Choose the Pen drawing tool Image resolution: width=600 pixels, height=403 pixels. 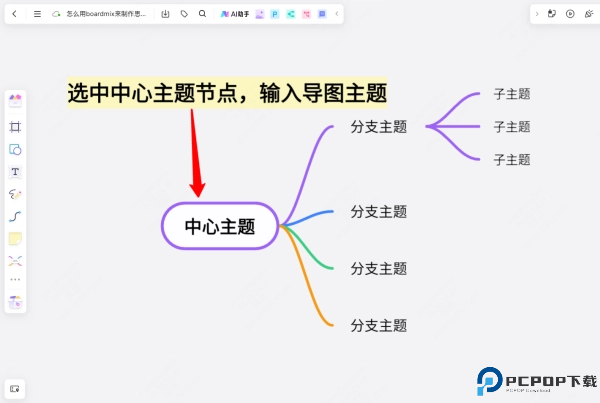15,194
